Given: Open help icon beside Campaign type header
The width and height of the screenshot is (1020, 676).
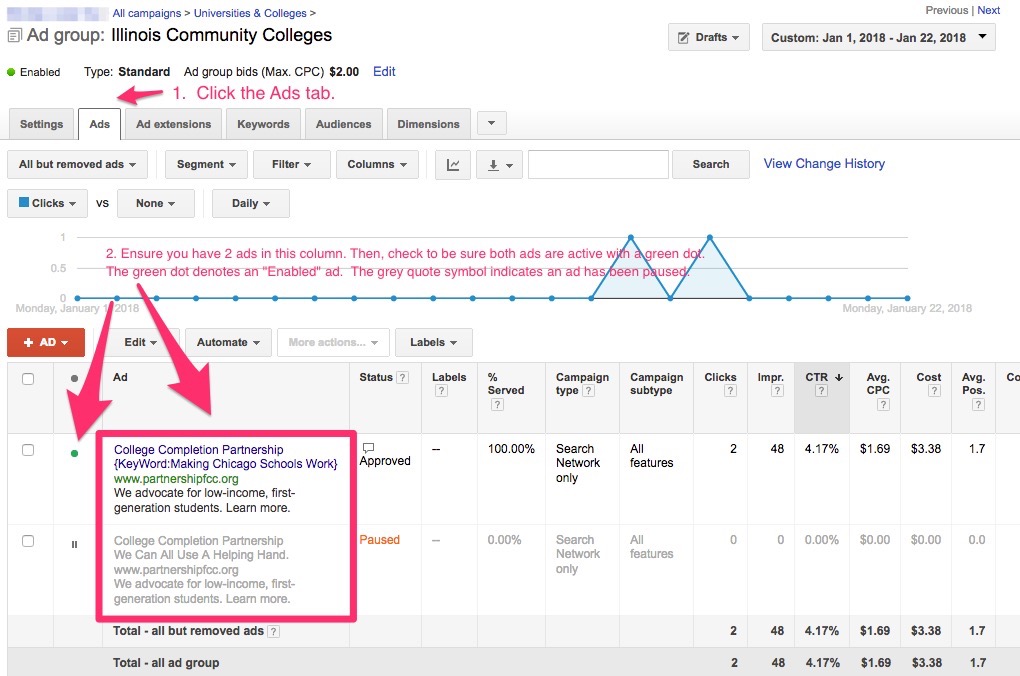Looking at the screenshot, I should click(588, 390).
